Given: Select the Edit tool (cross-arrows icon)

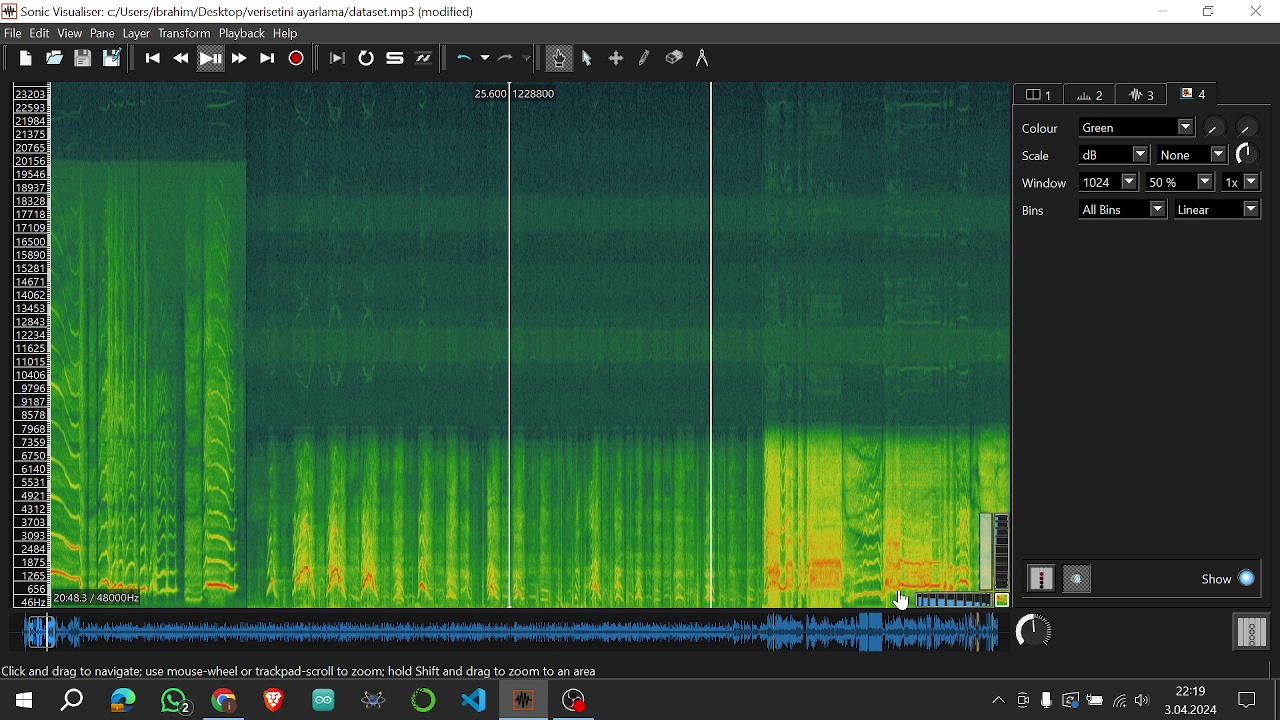Looking at the screenshot, I should [616, 59].
